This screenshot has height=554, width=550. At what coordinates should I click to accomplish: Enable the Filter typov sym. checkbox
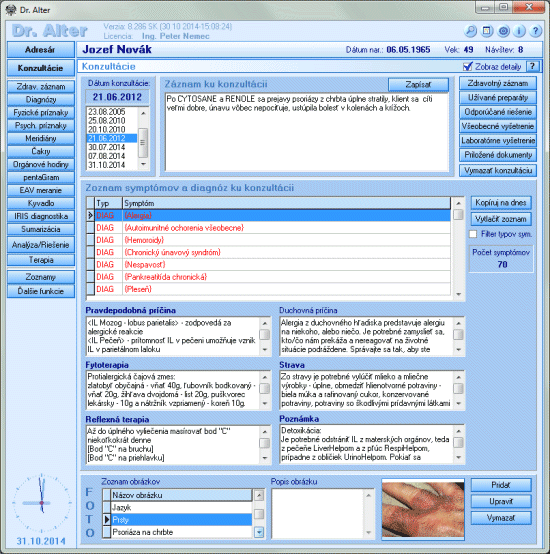click(x=473, y=234)
